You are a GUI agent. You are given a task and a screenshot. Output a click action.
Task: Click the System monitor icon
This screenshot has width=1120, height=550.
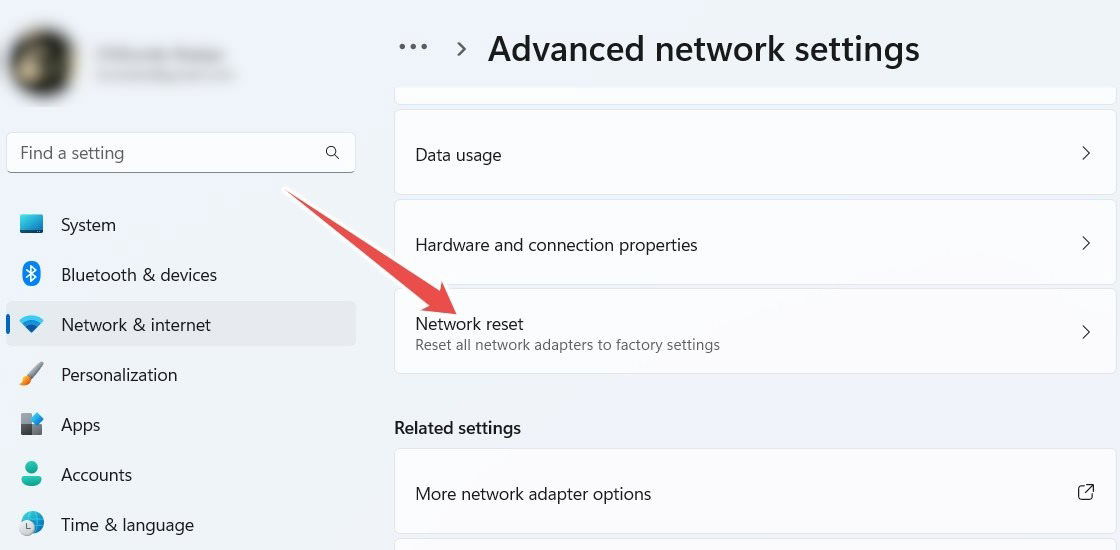31,224
